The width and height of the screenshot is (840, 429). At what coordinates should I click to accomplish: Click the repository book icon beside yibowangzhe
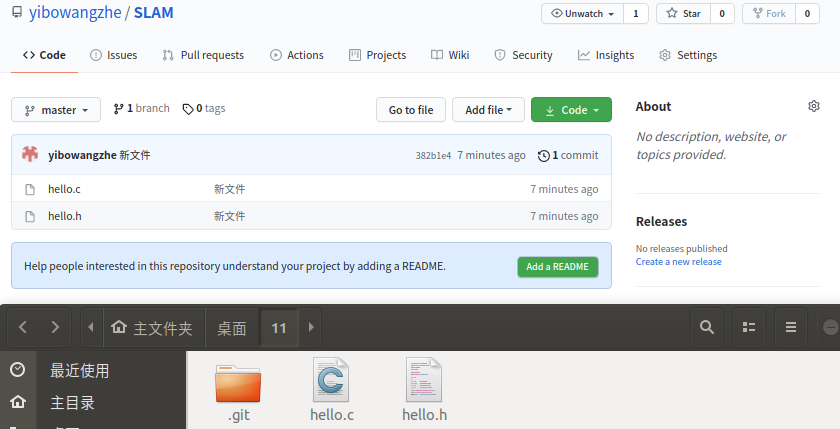point(17,12)
